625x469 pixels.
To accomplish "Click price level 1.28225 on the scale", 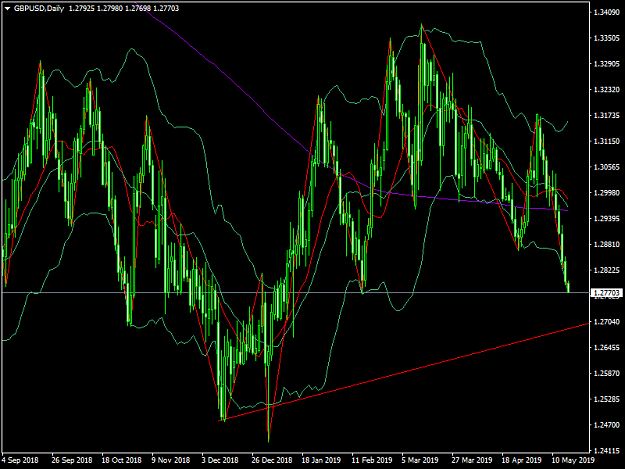I will pyautogui.click(x=607, y=270).
